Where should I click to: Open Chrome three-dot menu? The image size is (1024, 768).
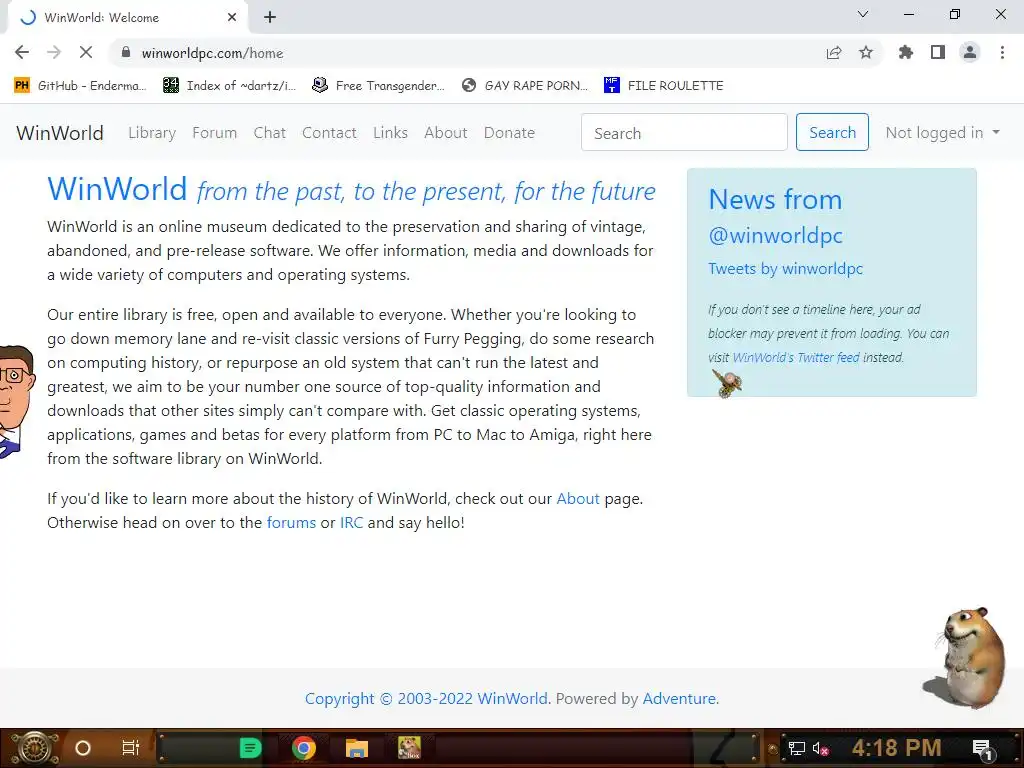tap(1002, 53)
